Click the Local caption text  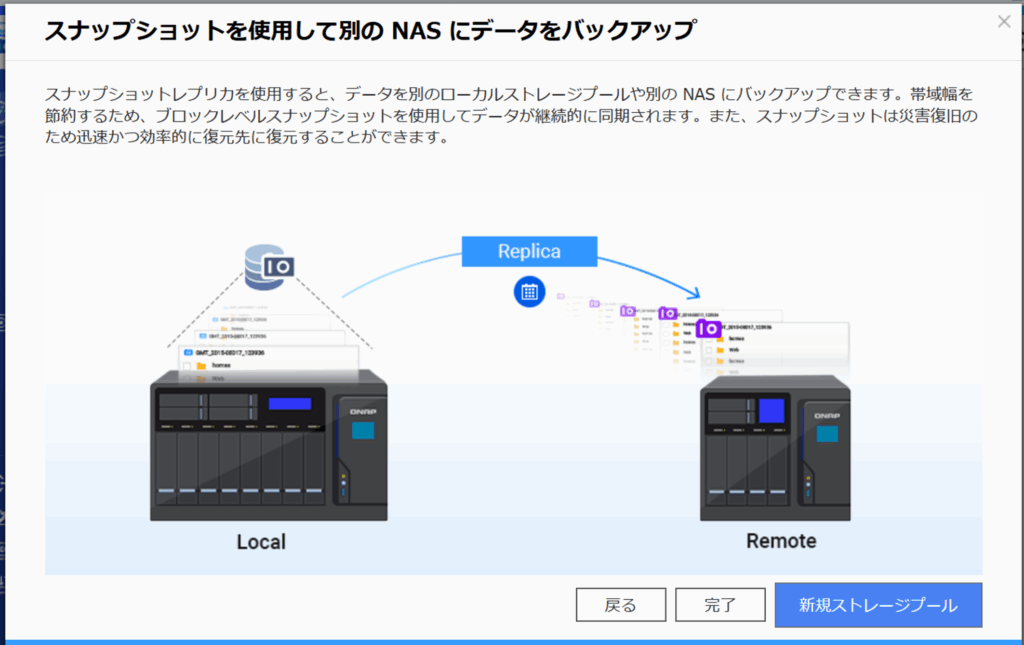pyautogui.click(x=261, y=542)
